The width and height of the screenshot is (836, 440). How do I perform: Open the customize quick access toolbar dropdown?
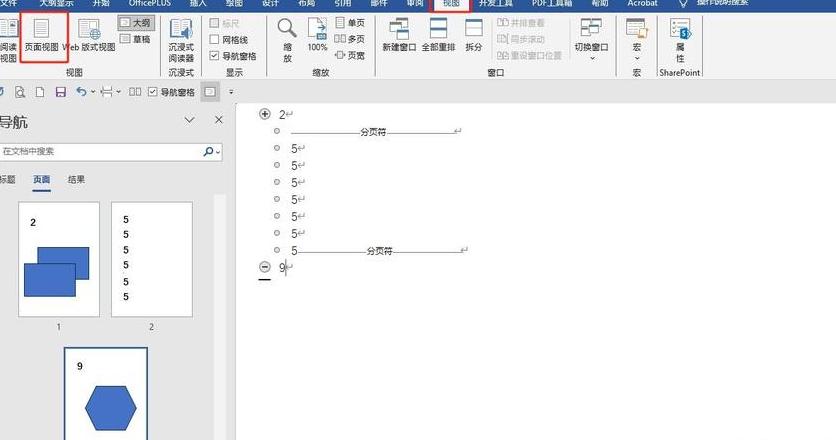pyautogui.click(x=231, y=92)
